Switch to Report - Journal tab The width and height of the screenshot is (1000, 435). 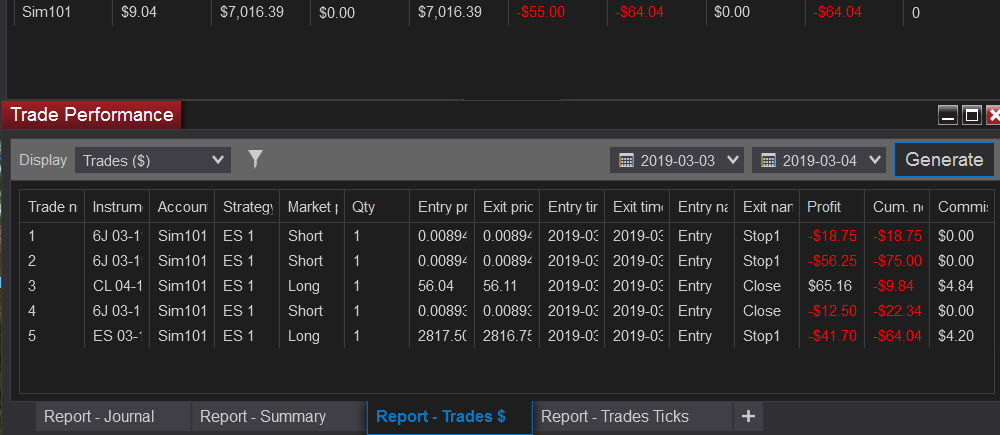pyautogui.click(x=99, y=417)
